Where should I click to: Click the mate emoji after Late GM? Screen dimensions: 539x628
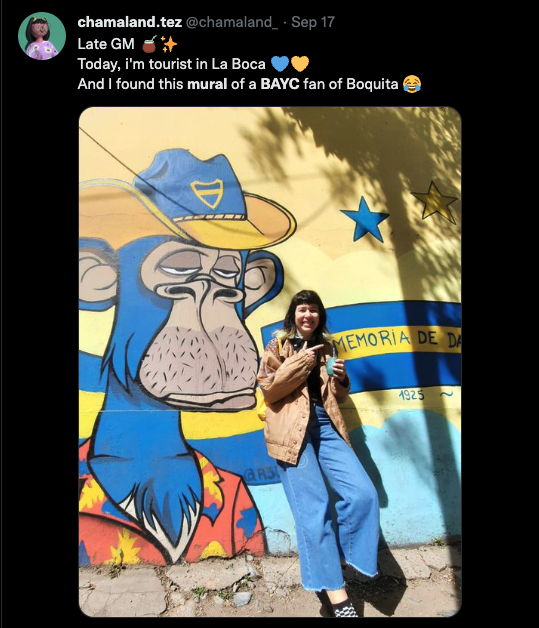149,44
